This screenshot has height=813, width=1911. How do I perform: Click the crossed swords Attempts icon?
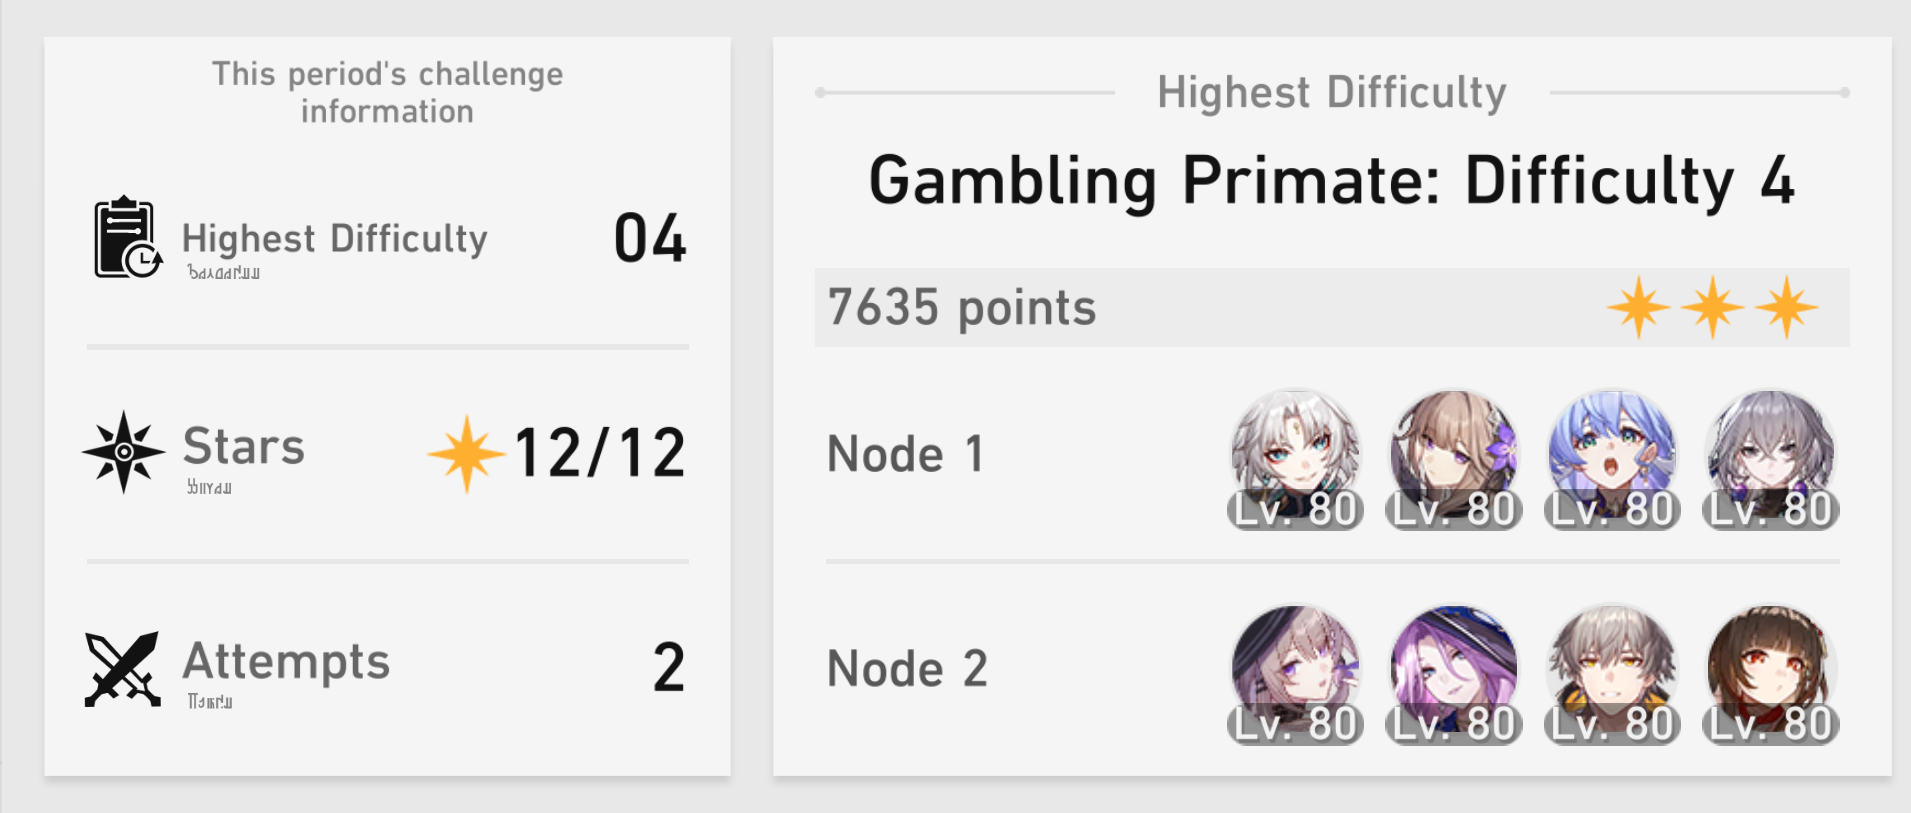[123, 669]
